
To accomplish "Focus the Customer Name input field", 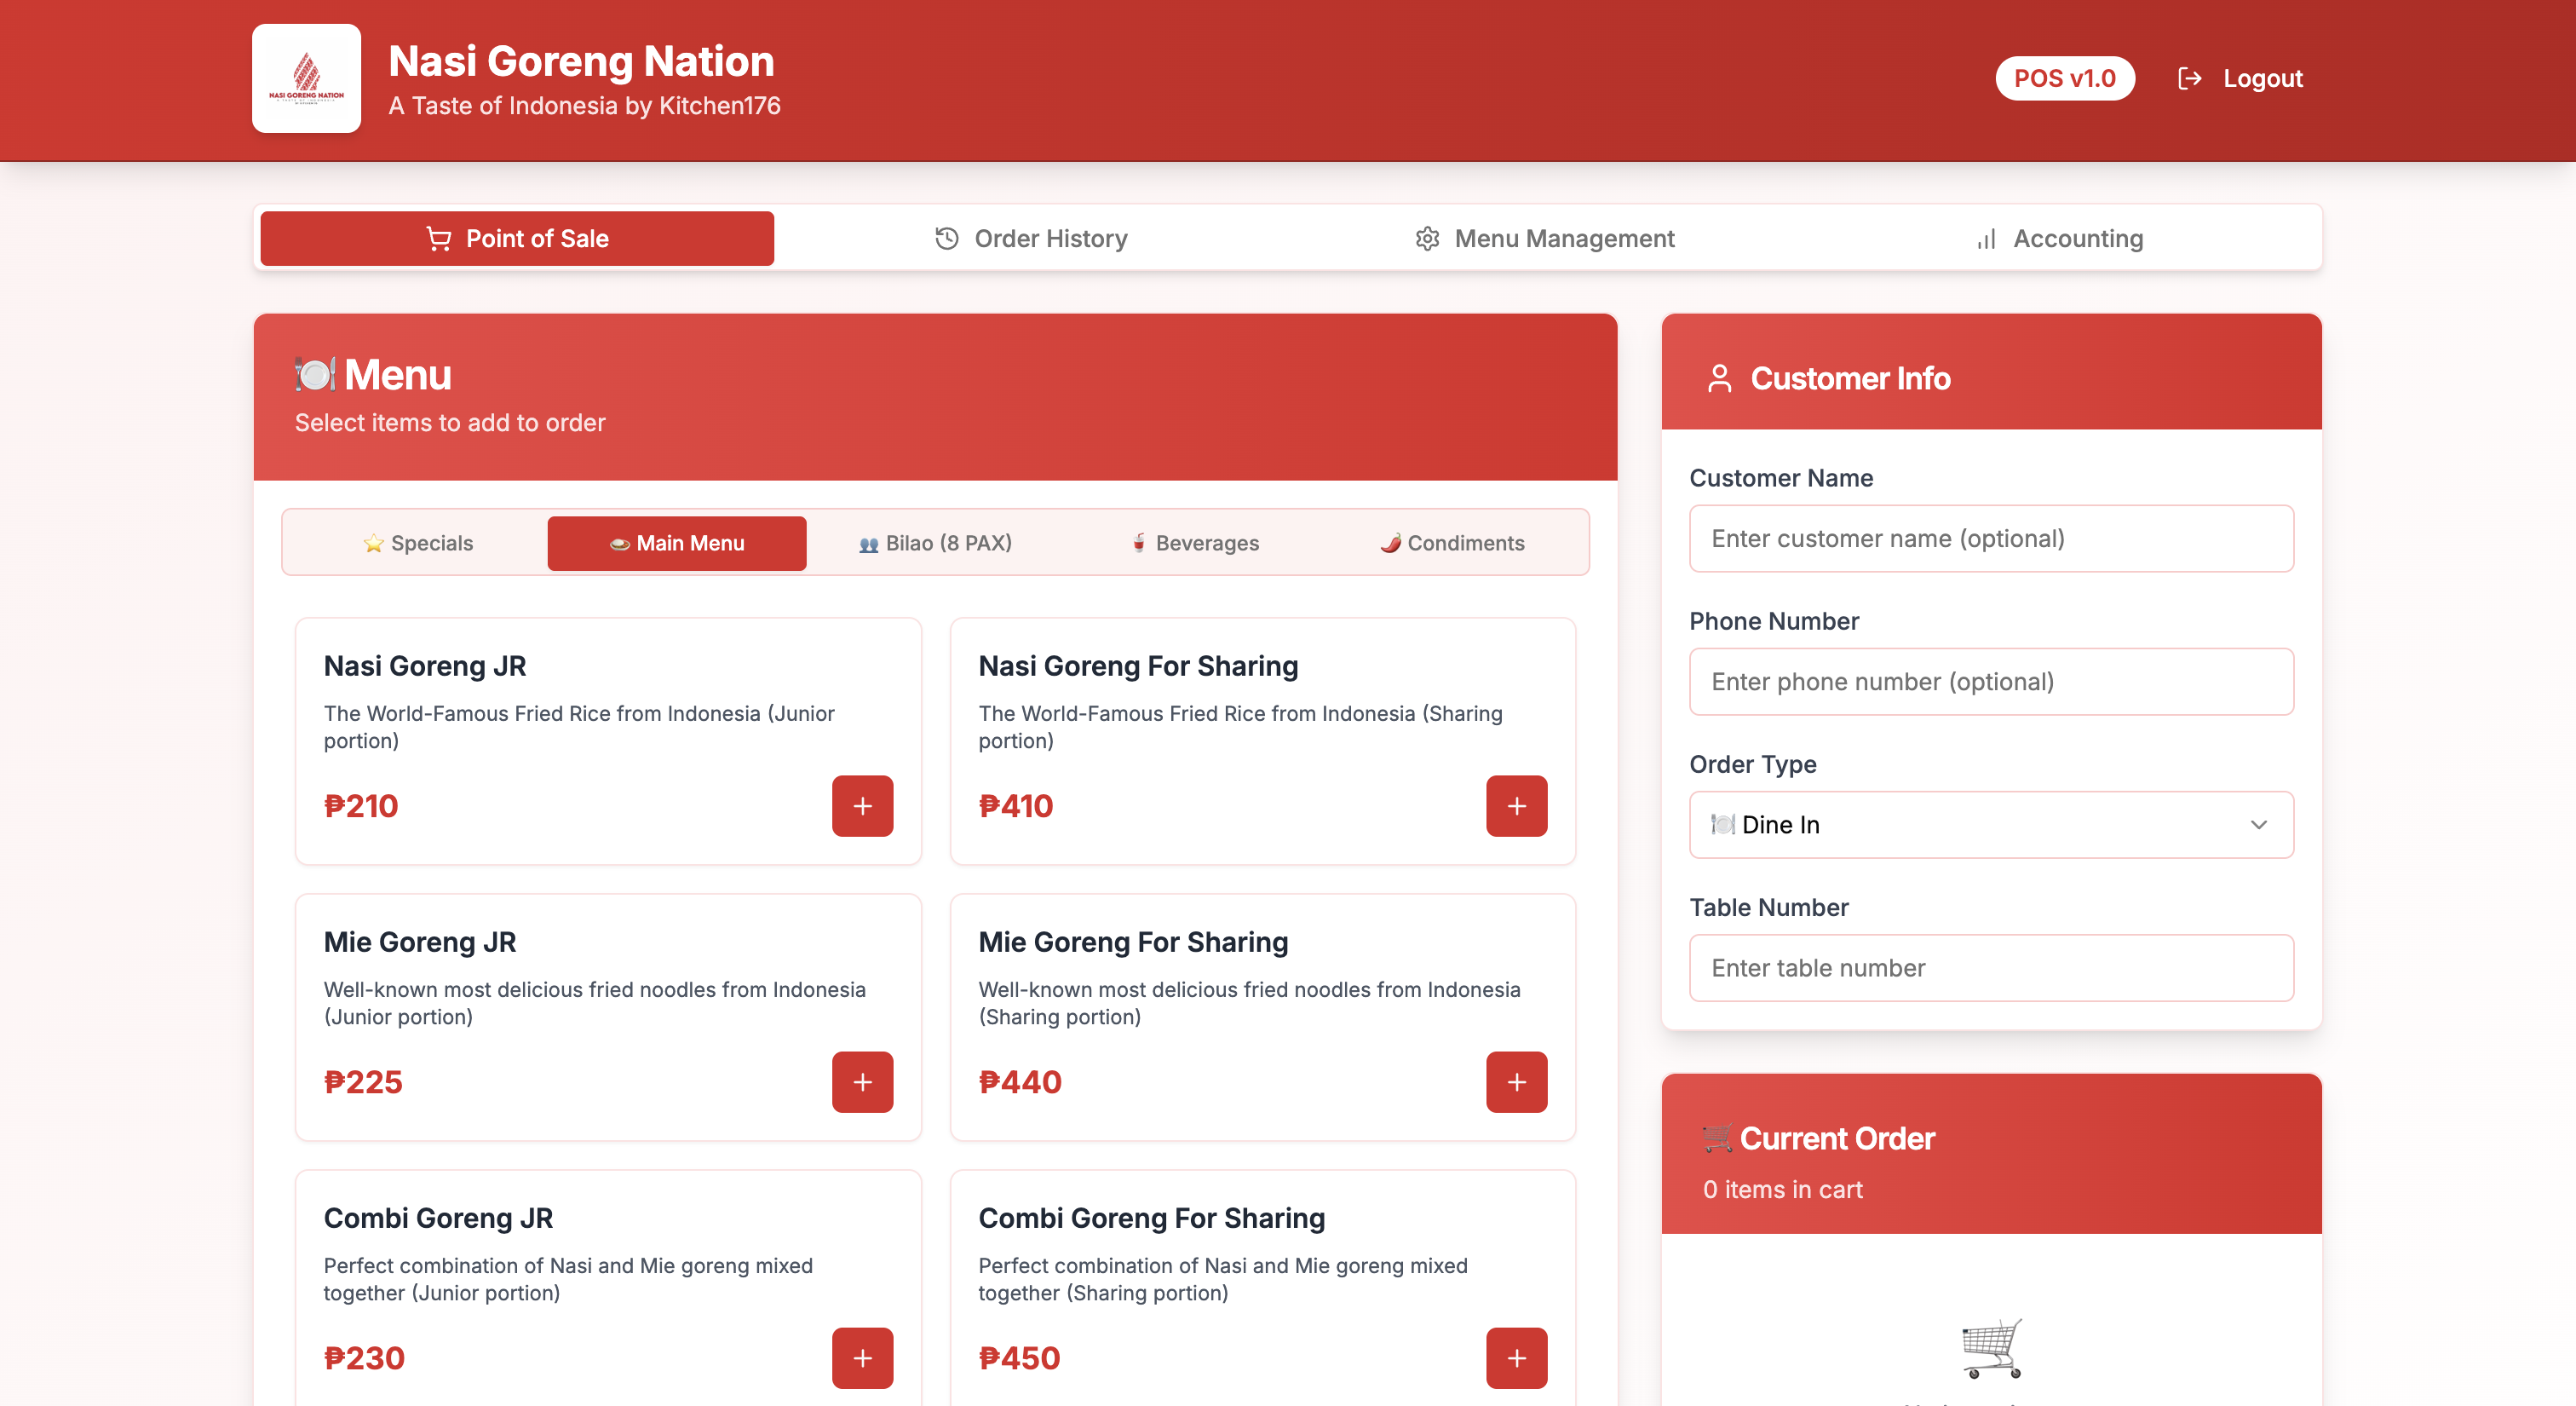I will [1990, 538].
